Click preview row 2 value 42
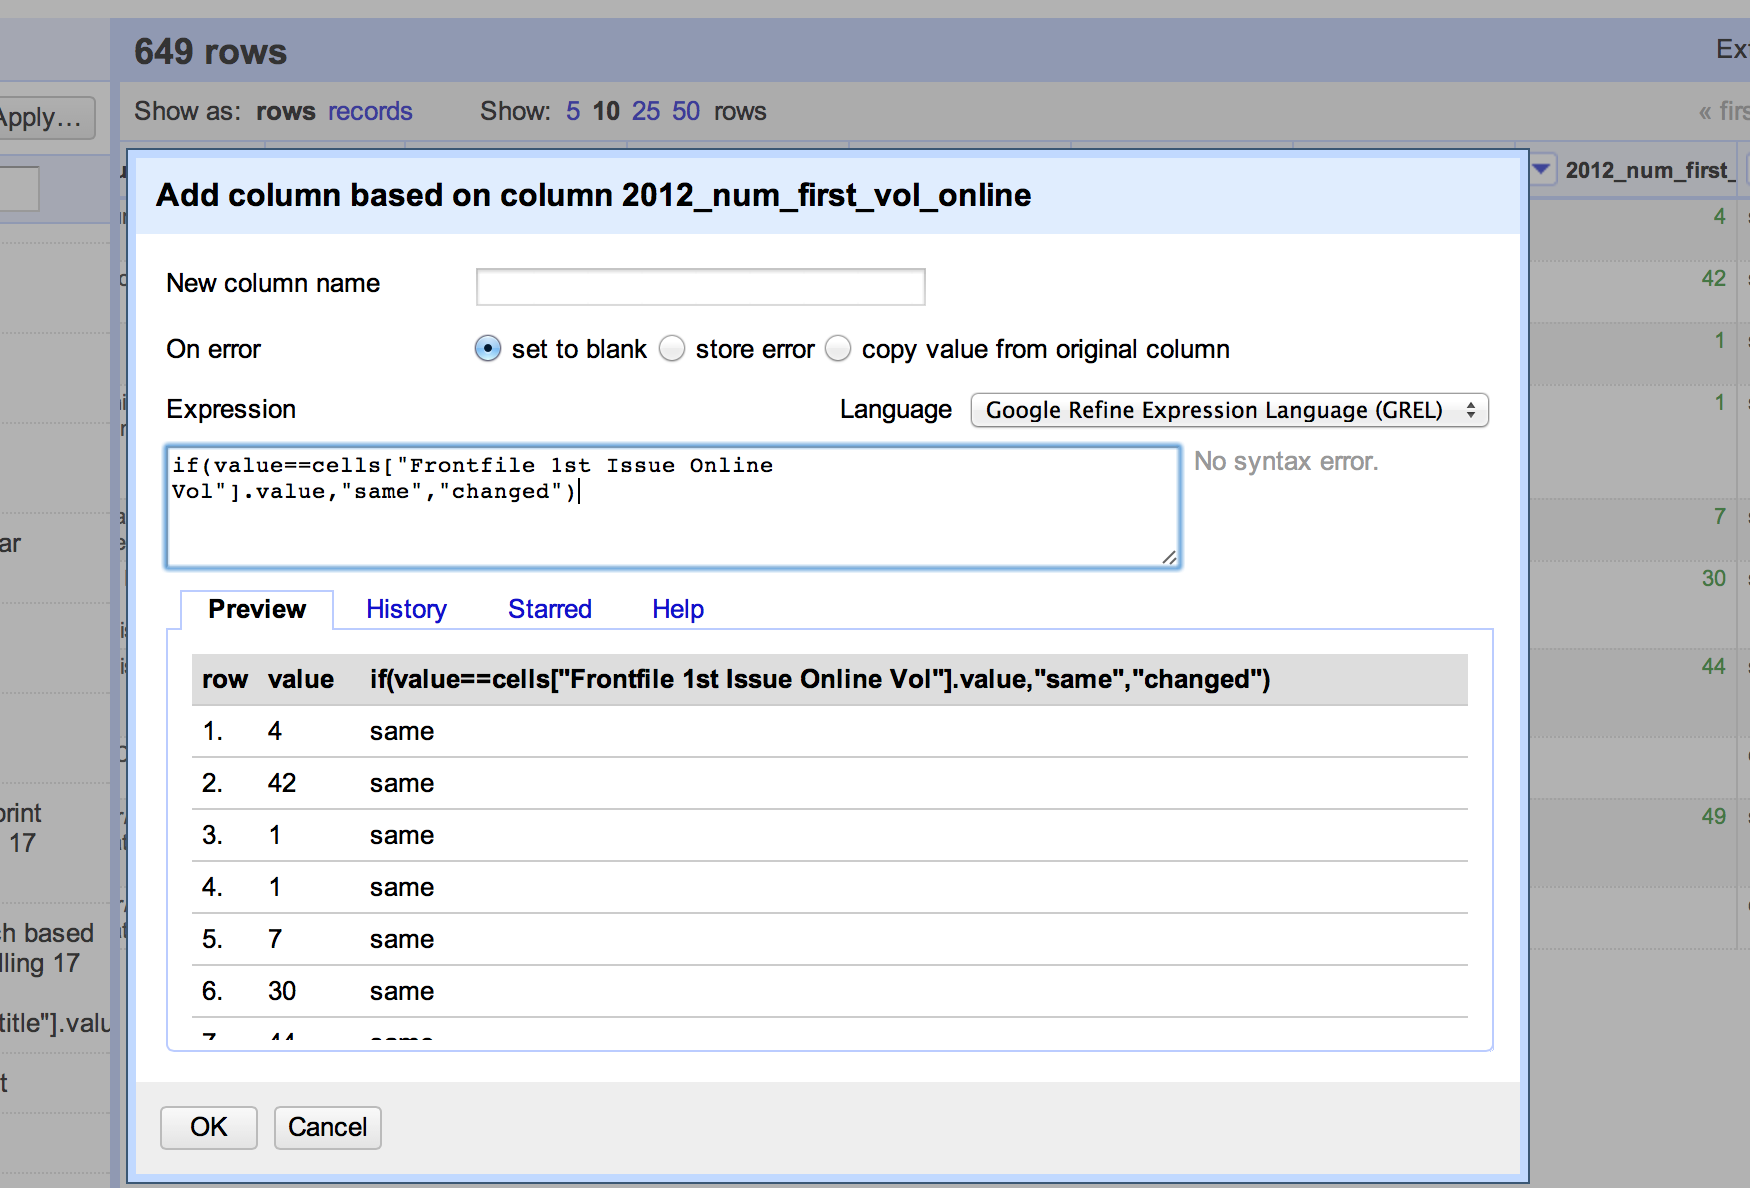Screen dimensions: 1750x1188 pos(282,783)
